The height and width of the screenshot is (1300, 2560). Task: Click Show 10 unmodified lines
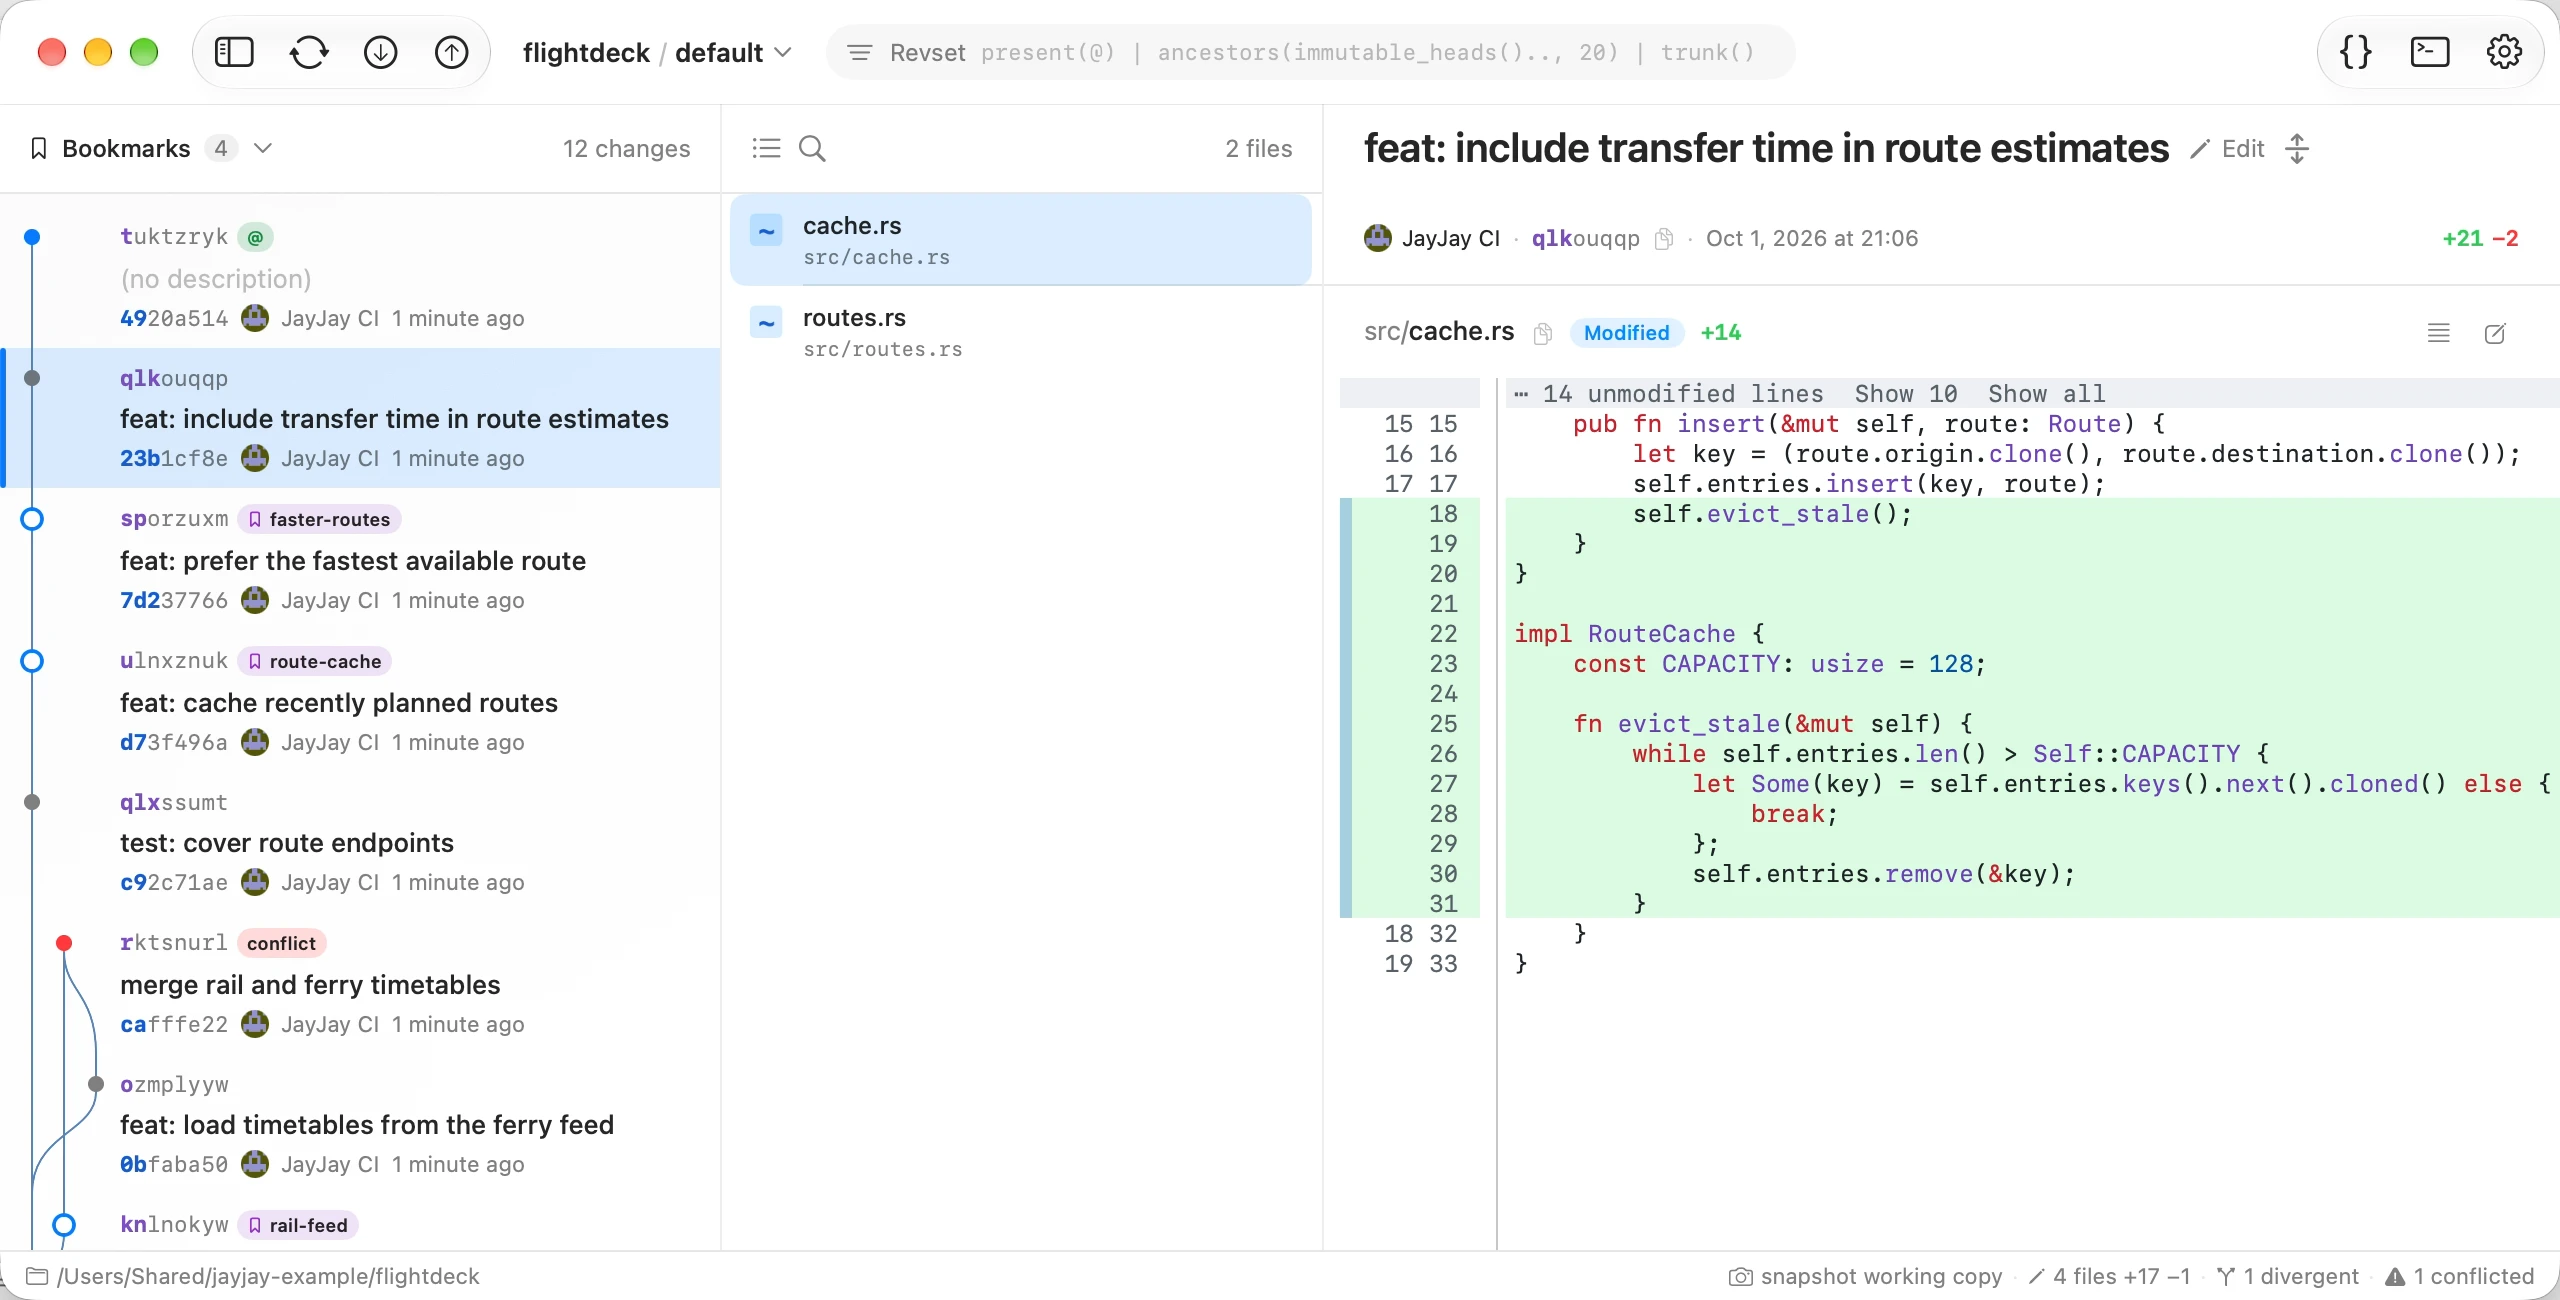(1906, 394)
